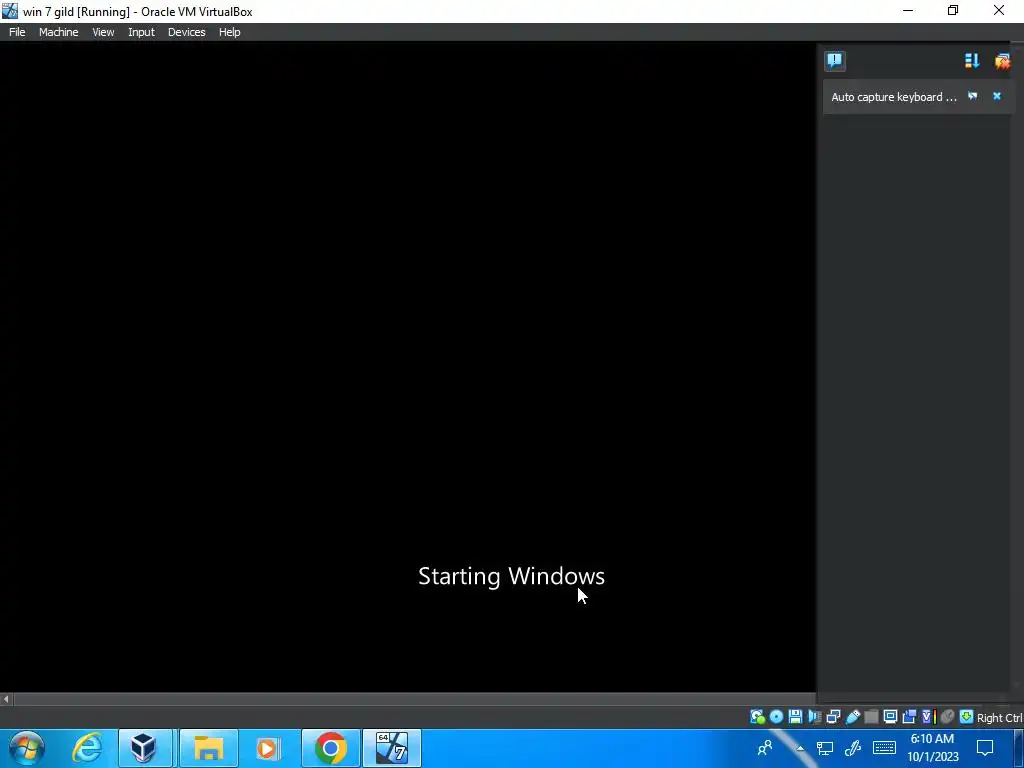This screenshot has width=1024, height=768.
Task: Open the View menu
Action: (x=103, y=32)
